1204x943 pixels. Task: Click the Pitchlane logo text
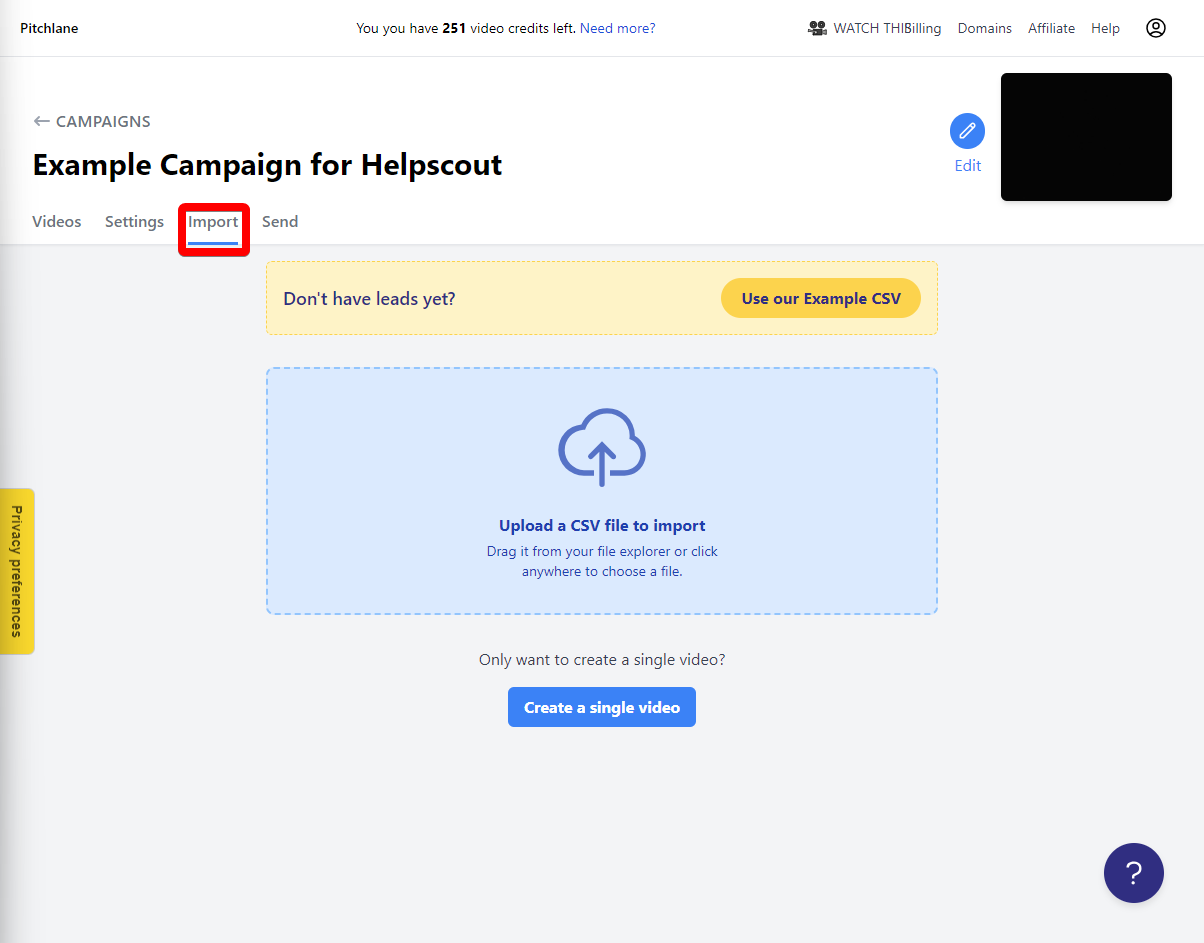point(49,28)
